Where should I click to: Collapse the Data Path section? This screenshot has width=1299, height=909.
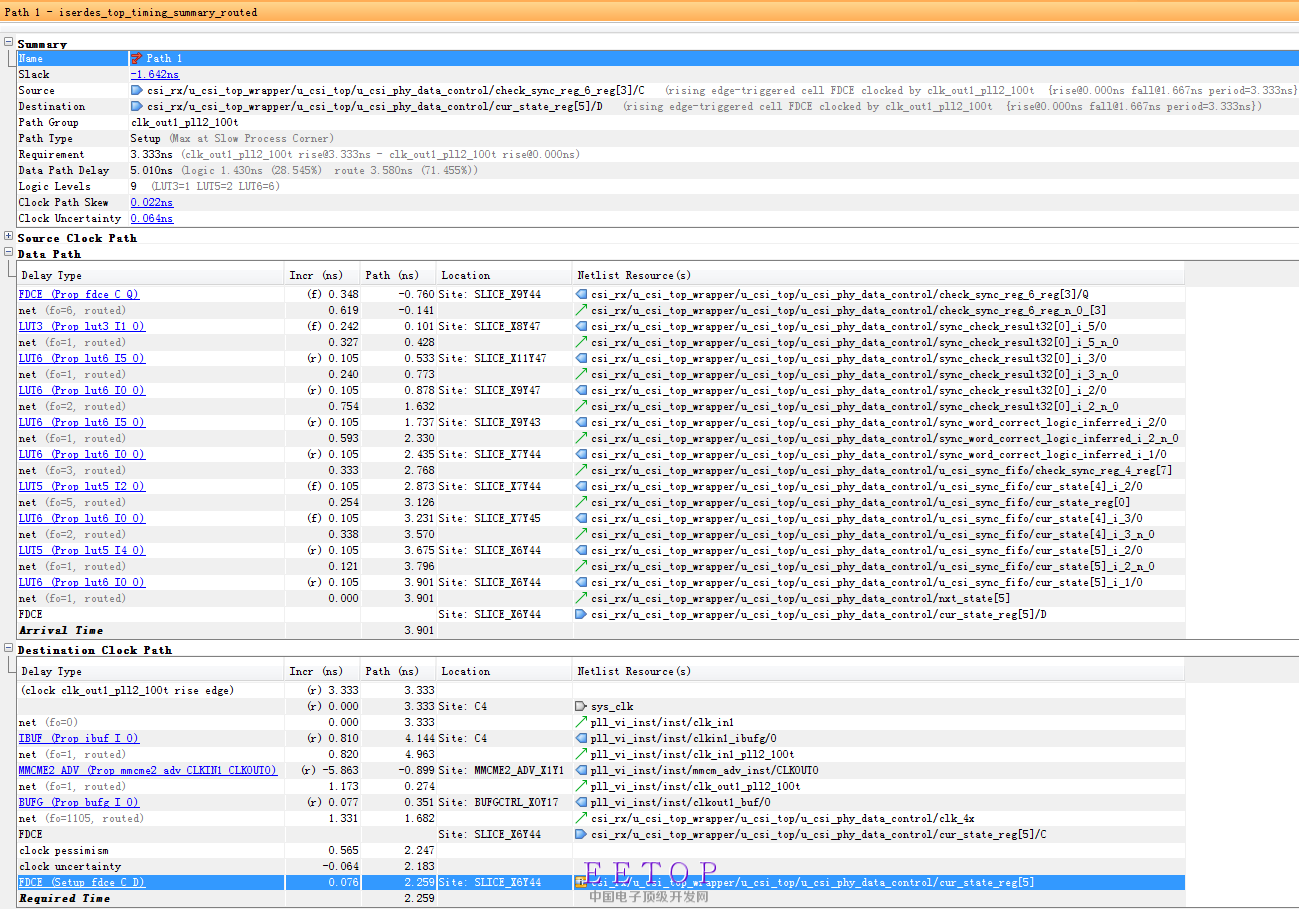[9, 254]
